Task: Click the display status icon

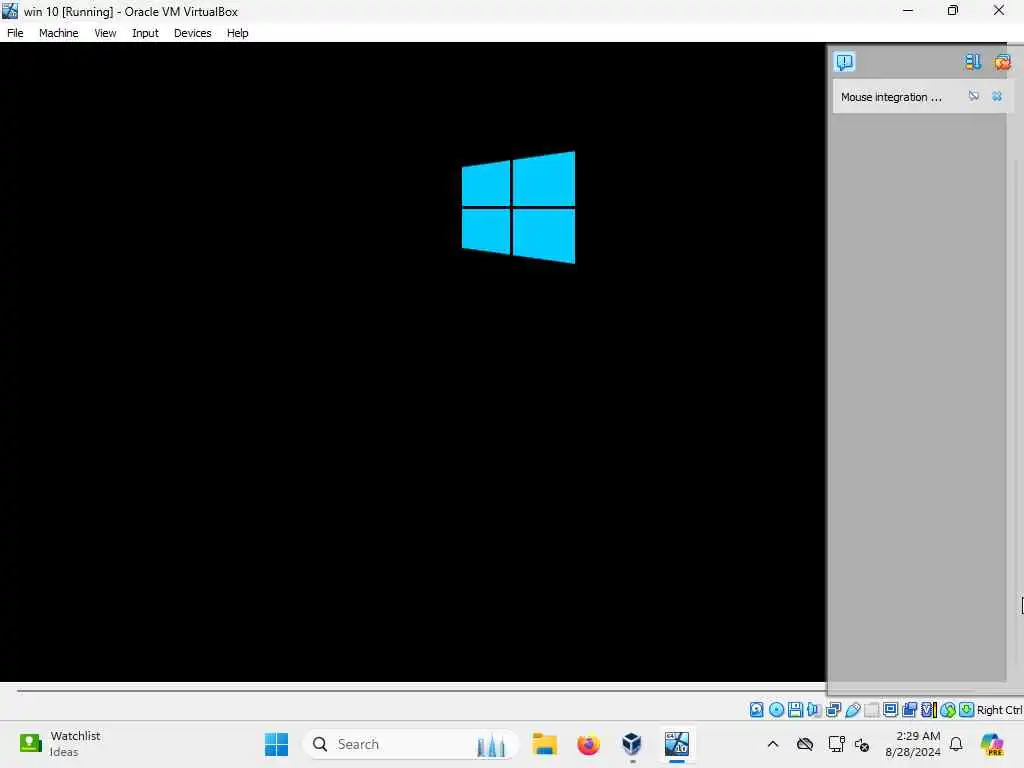Action: (x=890, y=709)
